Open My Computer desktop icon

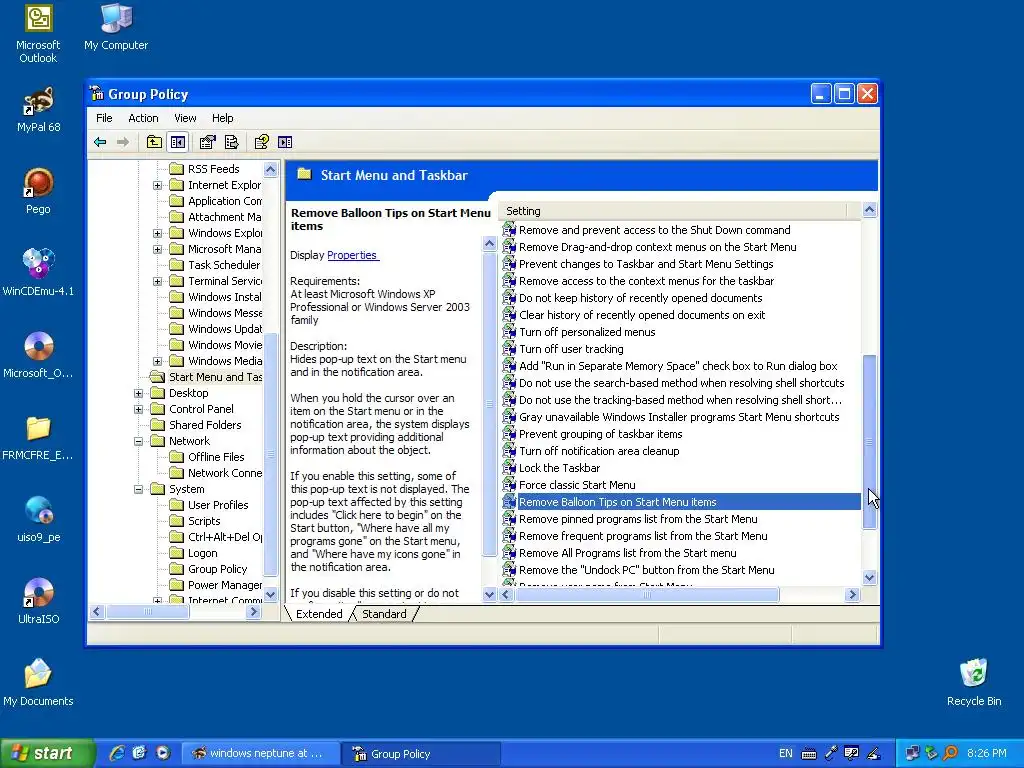pos(116,27)
